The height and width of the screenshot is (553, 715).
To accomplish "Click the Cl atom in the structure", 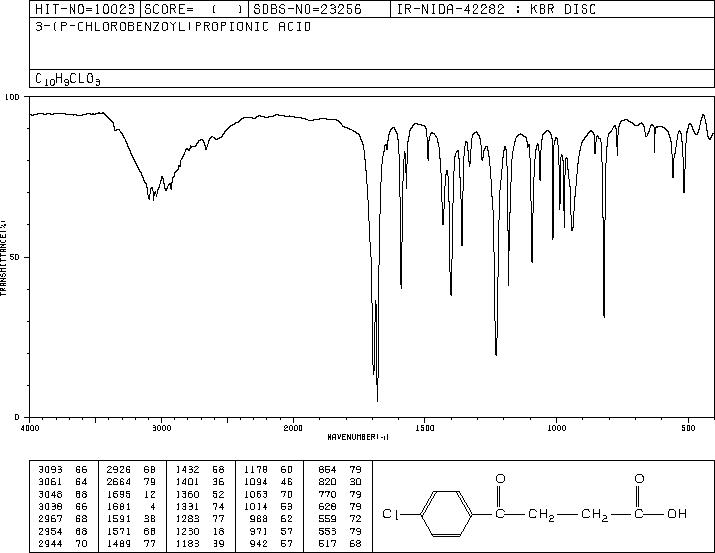I will tap(390, 514).
